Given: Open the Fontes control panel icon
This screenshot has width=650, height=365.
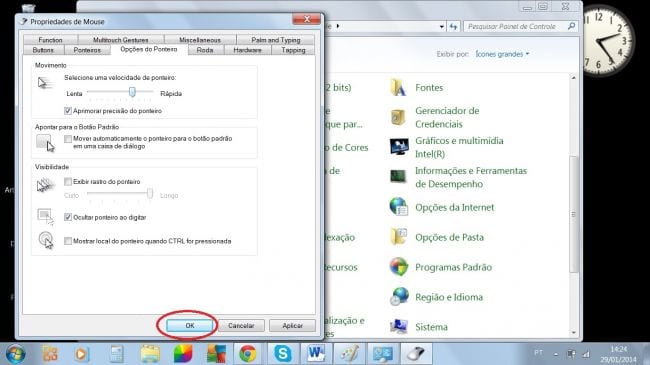Looking at the screenshot, I should 398,88.
